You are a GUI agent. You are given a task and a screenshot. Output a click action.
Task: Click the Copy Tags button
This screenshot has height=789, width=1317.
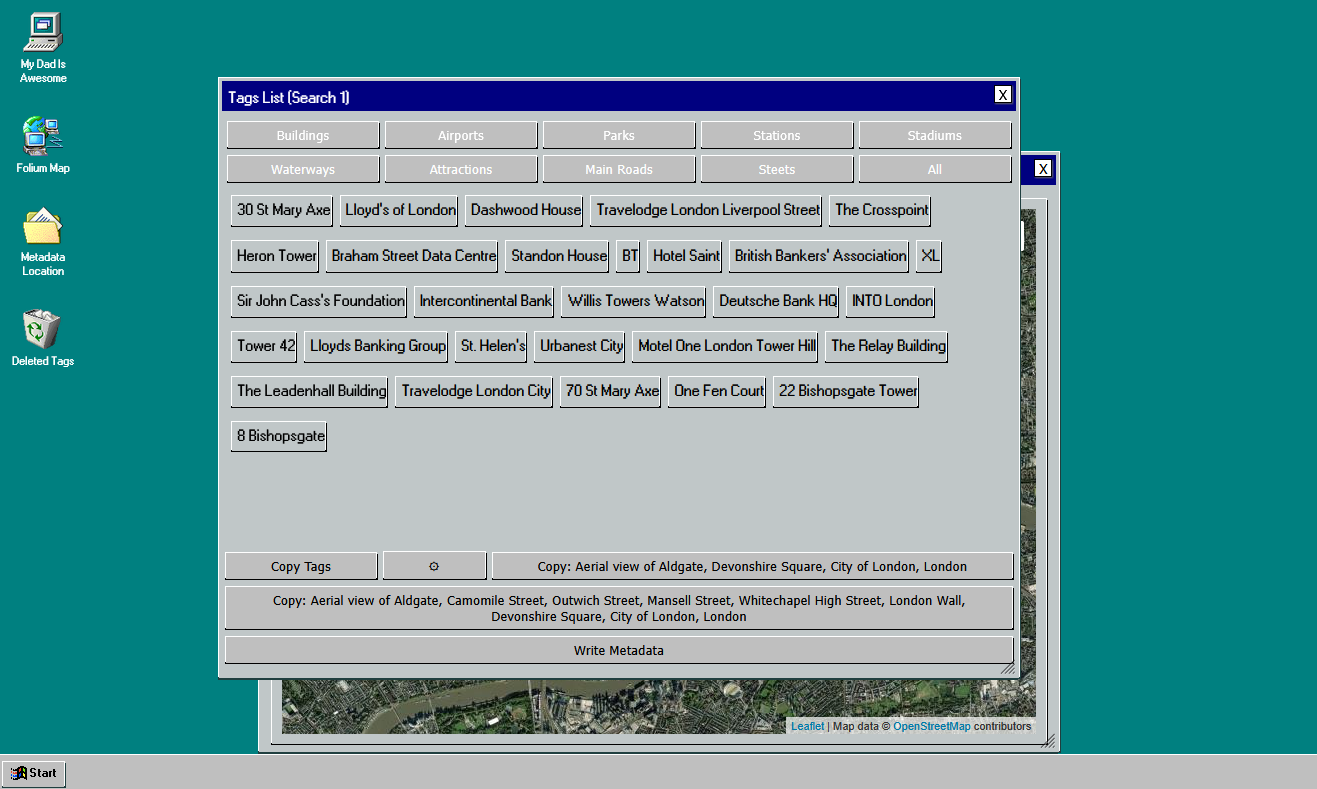coord(301,566)
